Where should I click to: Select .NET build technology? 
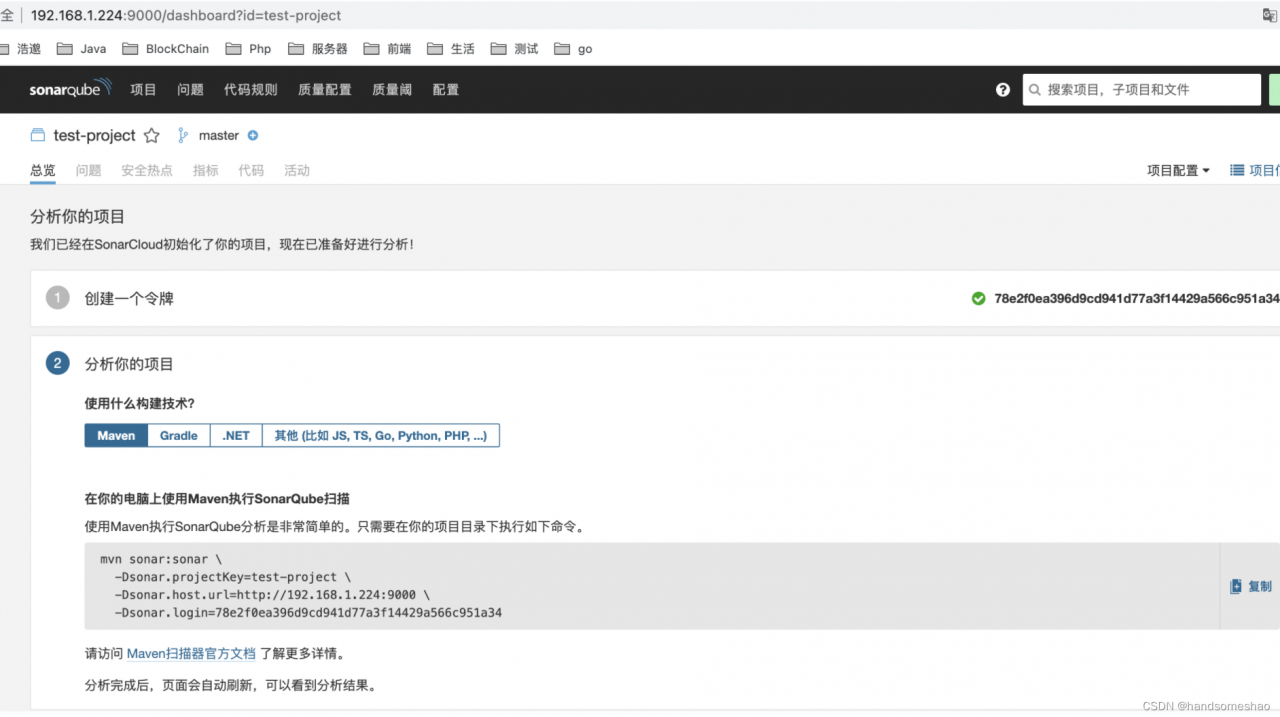click(x=236, y=435)
